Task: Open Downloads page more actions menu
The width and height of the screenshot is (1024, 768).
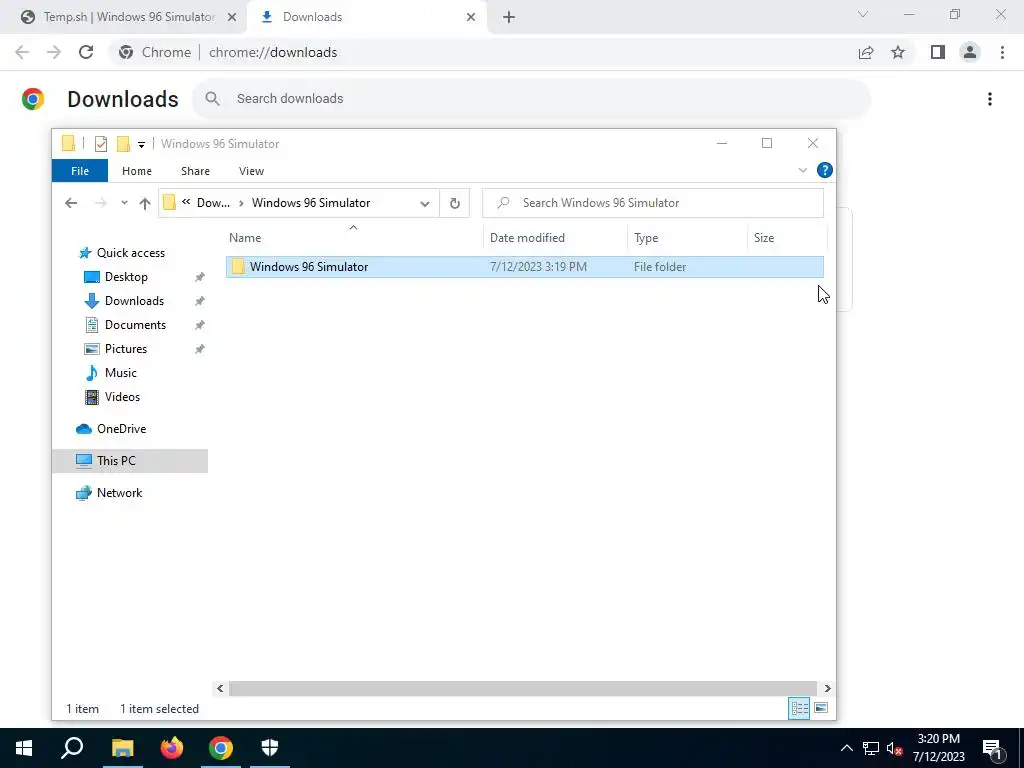Action: click(x=990, y=99)
